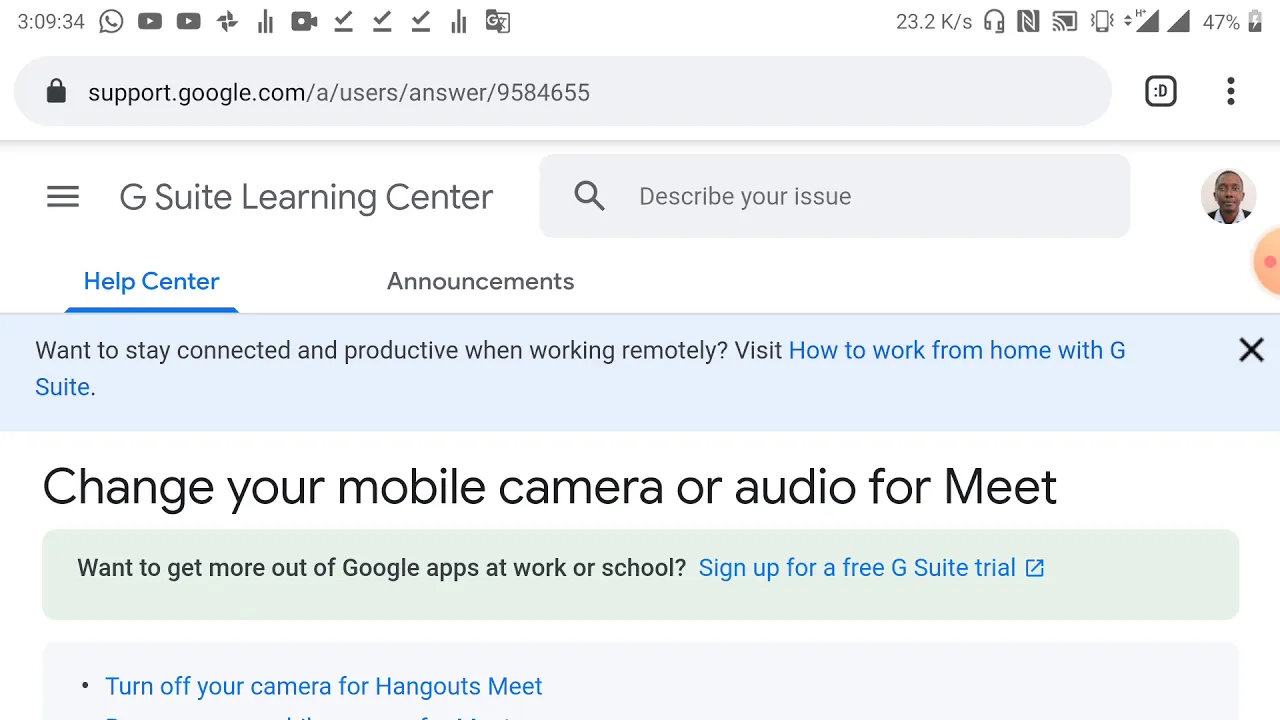Tap the Google Photos pinwheel status icon
The height and width of the screenshot is (720, 1280).
(x=227, y=21)
